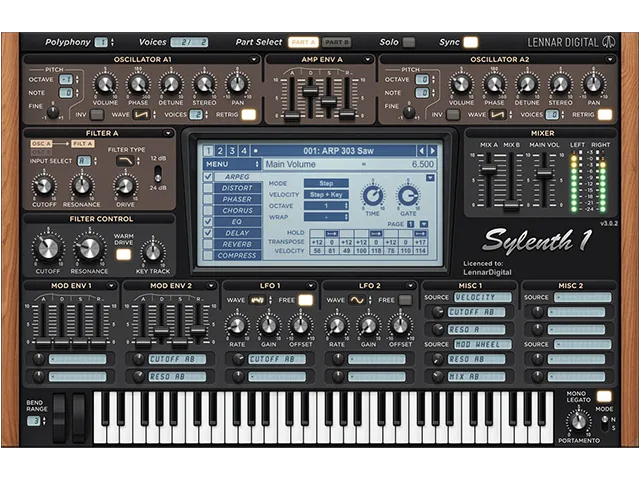This screenshot has width=640, height=480.
Task: Select PART A
Action: tap(303, 42)
